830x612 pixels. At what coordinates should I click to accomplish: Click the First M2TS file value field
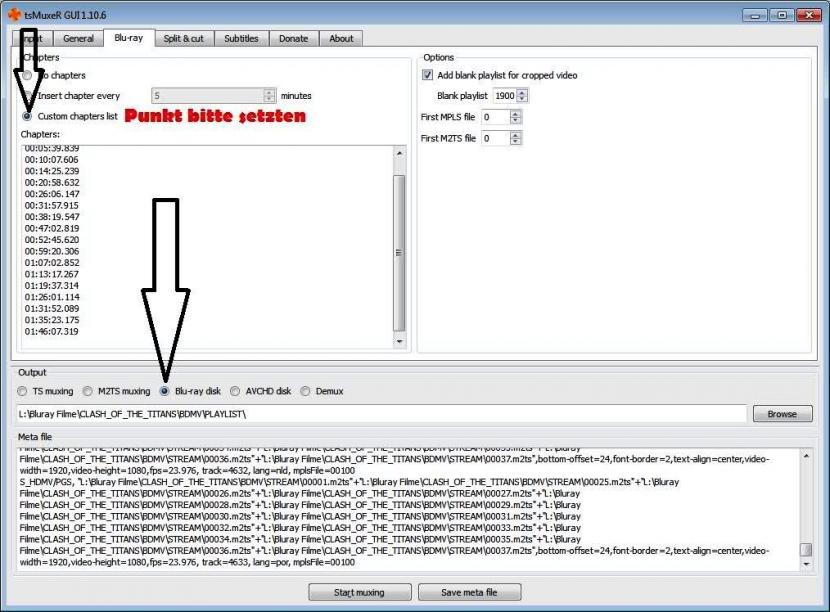click(495, 138)
